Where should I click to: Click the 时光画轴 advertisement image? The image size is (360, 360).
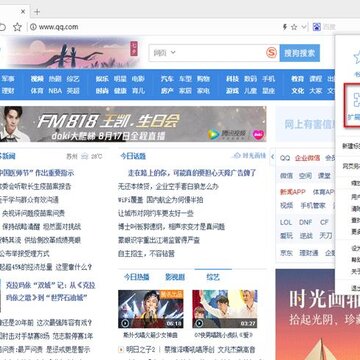(x=318, y=314)
